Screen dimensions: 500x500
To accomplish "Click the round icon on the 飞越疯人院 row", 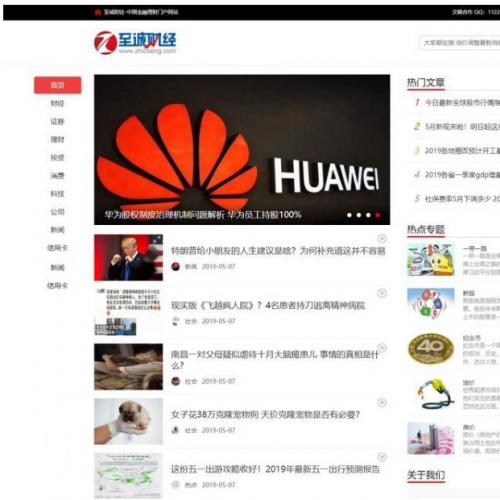I will 382,293.
